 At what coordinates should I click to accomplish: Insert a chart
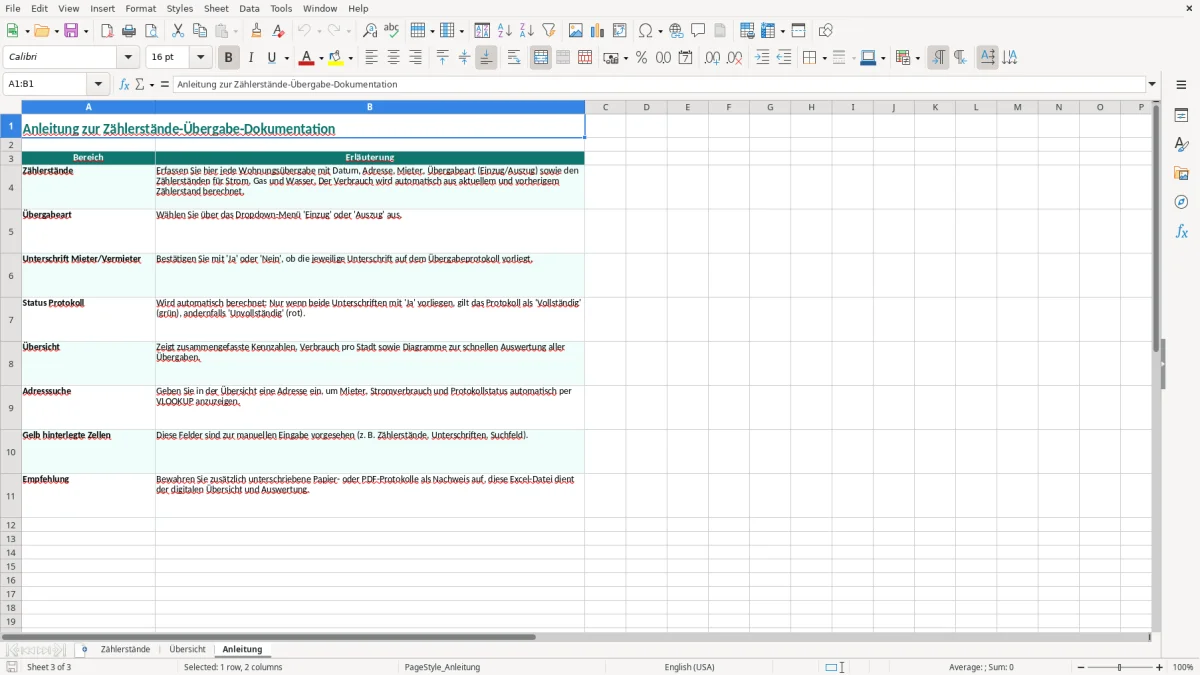coord(598,31)
